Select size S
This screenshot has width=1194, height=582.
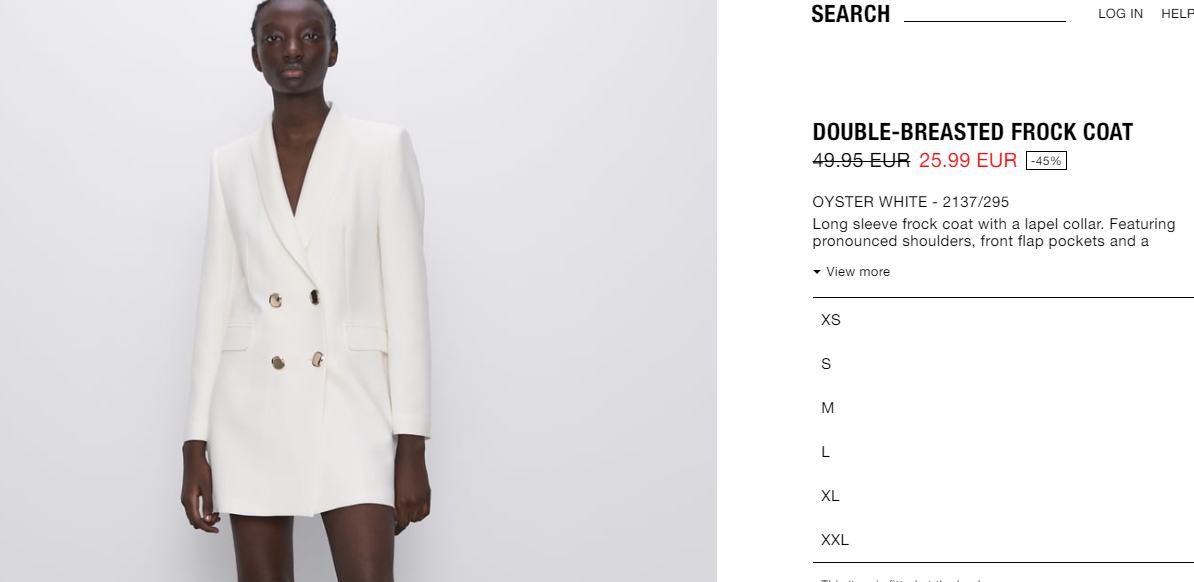pyautogui.click(x=1003, y=364)
